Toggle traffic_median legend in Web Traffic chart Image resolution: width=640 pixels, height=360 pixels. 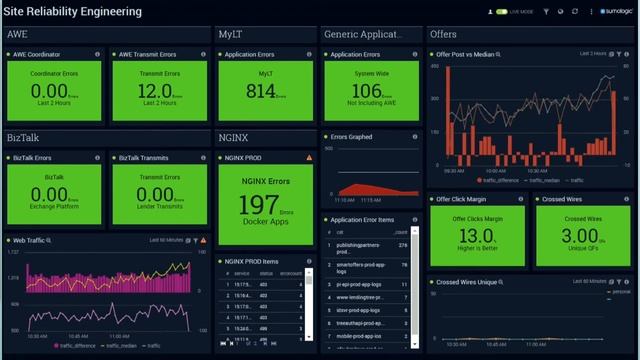[118, 346]
